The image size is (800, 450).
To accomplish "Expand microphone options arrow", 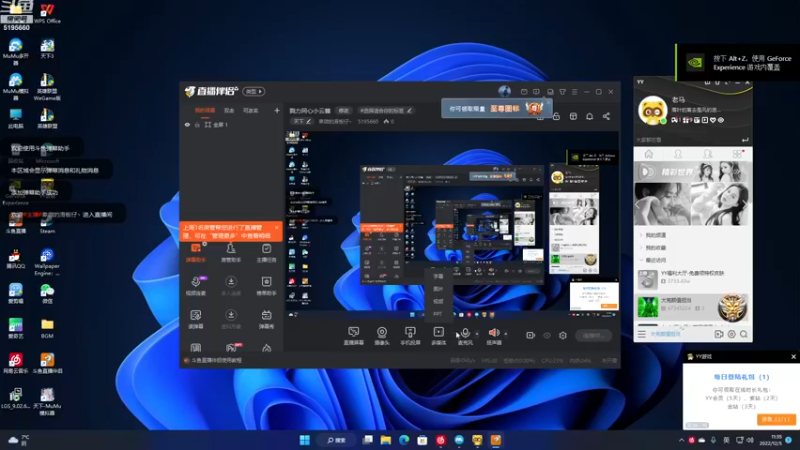I will pyautogui.click(x=477, y=334).
